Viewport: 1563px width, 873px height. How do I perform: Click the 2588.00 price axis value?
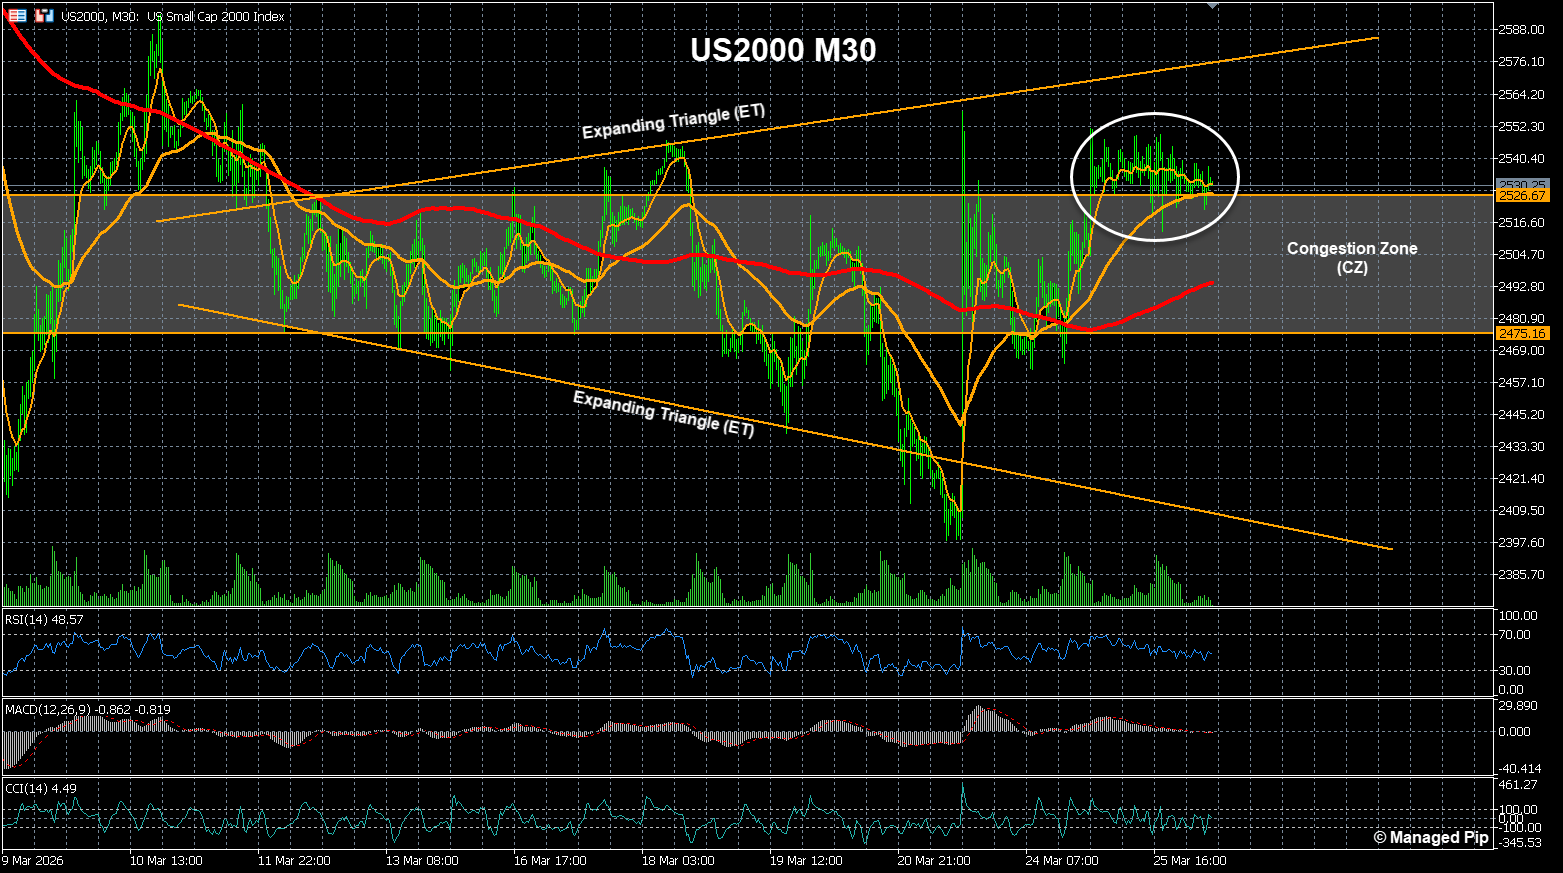coord(1522,30)
